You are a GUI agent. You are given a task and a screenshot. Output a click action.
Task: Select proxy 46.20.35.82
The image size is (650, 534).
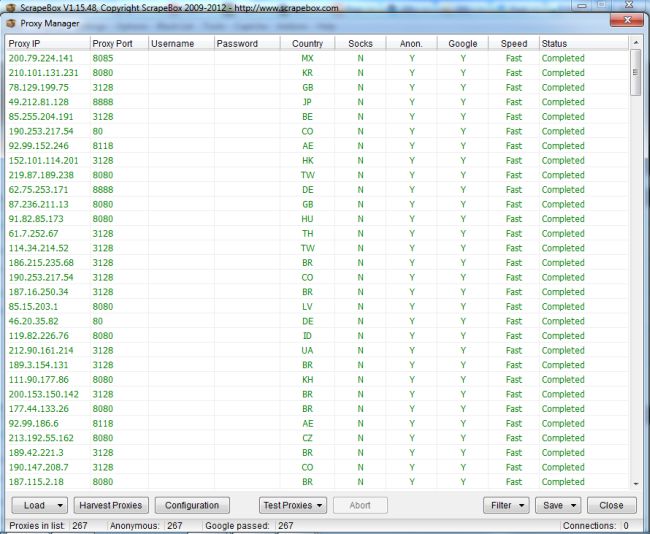318,321
